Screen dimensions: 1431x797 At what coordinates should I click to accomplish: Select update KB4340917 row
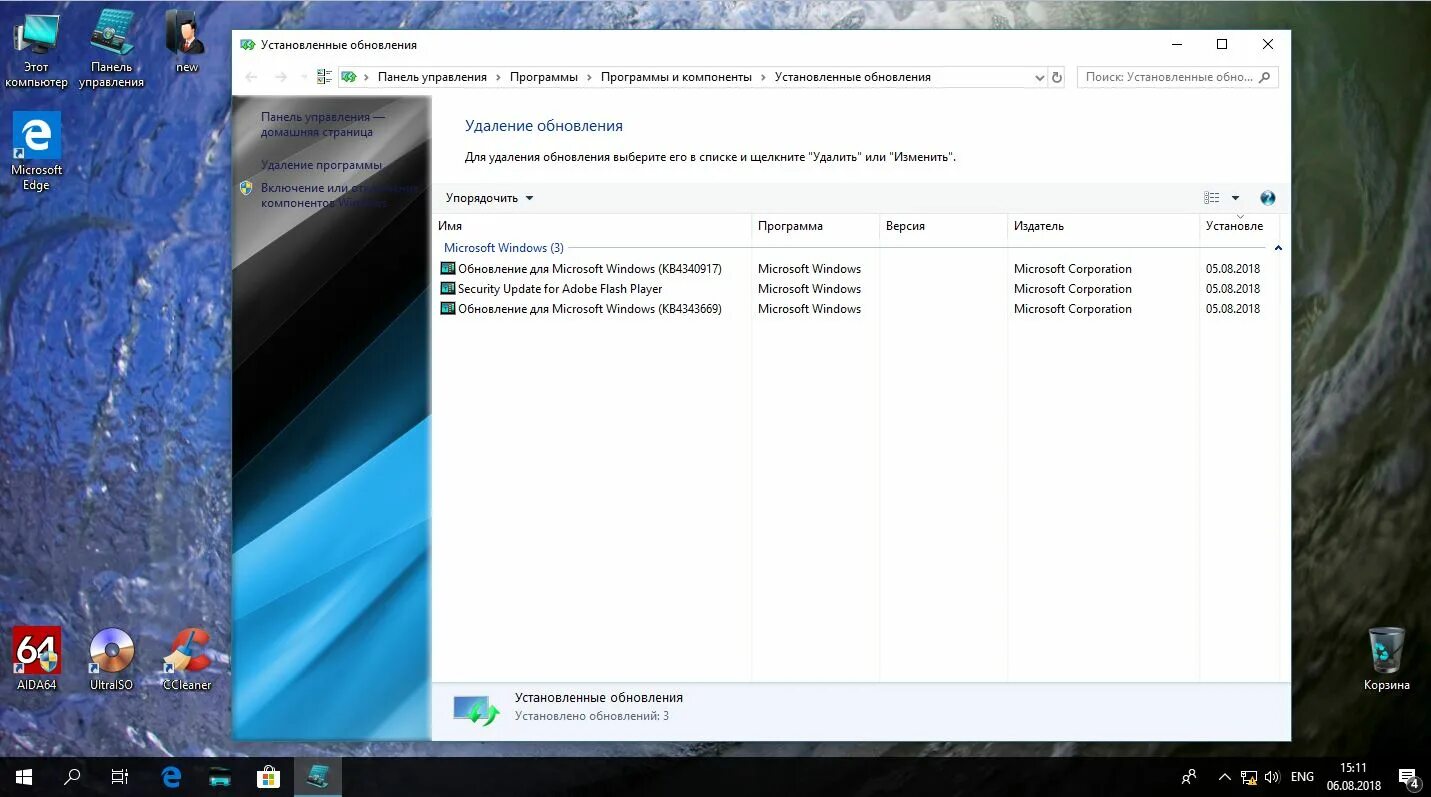click(854, 269)
